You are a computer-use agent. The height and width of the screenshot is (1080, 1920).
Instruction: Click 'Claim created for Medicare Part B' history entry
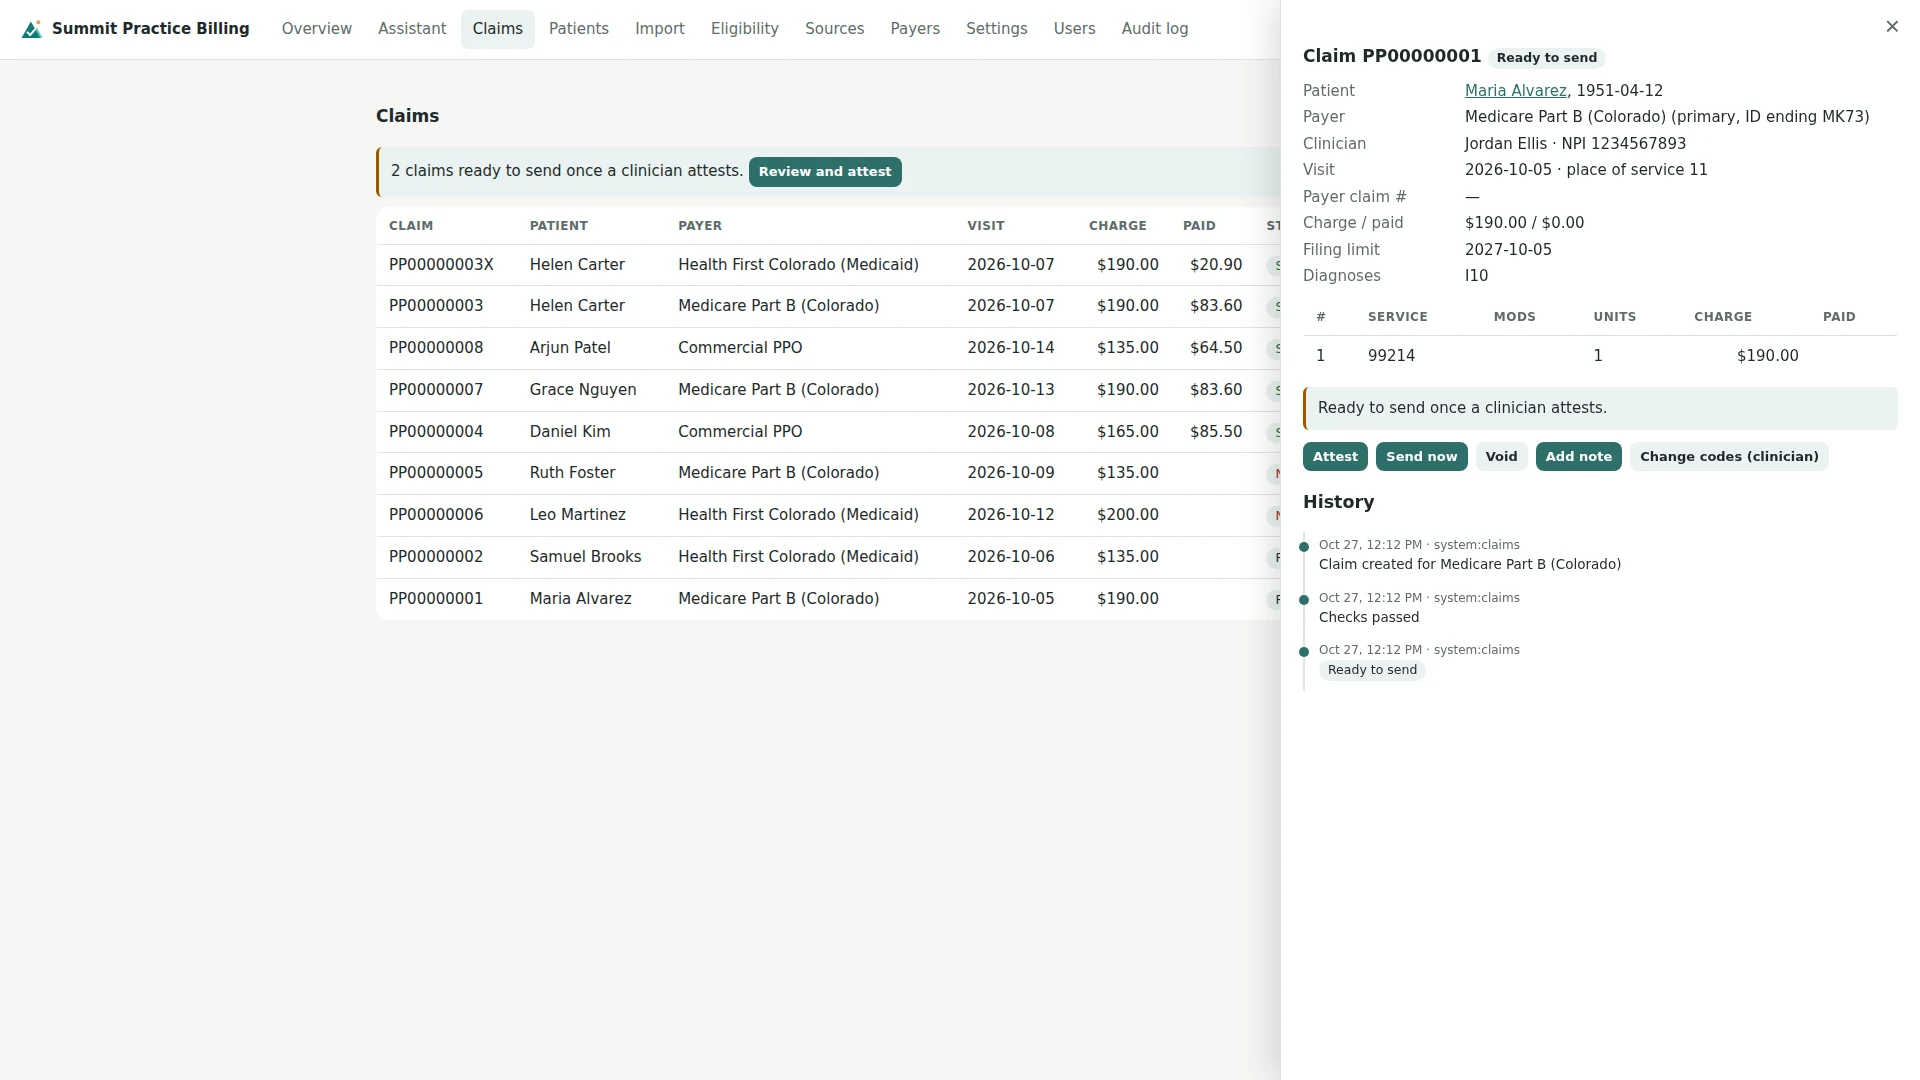(1469, 565)
